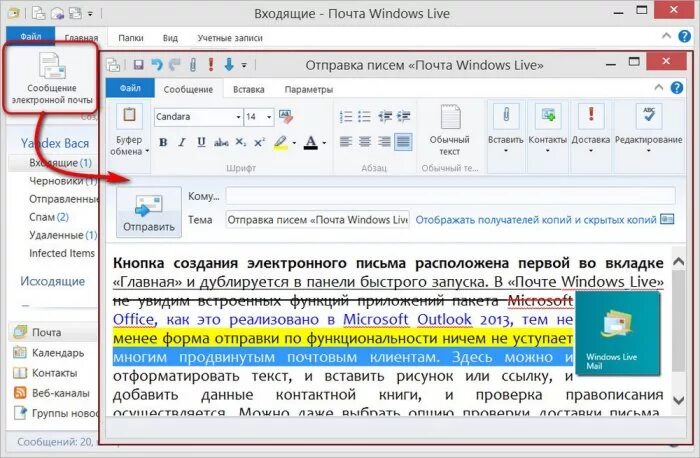700x458 pixels.
Task: Set high priority with red exclamation in quick toolbar
Action: coord(211,65)
